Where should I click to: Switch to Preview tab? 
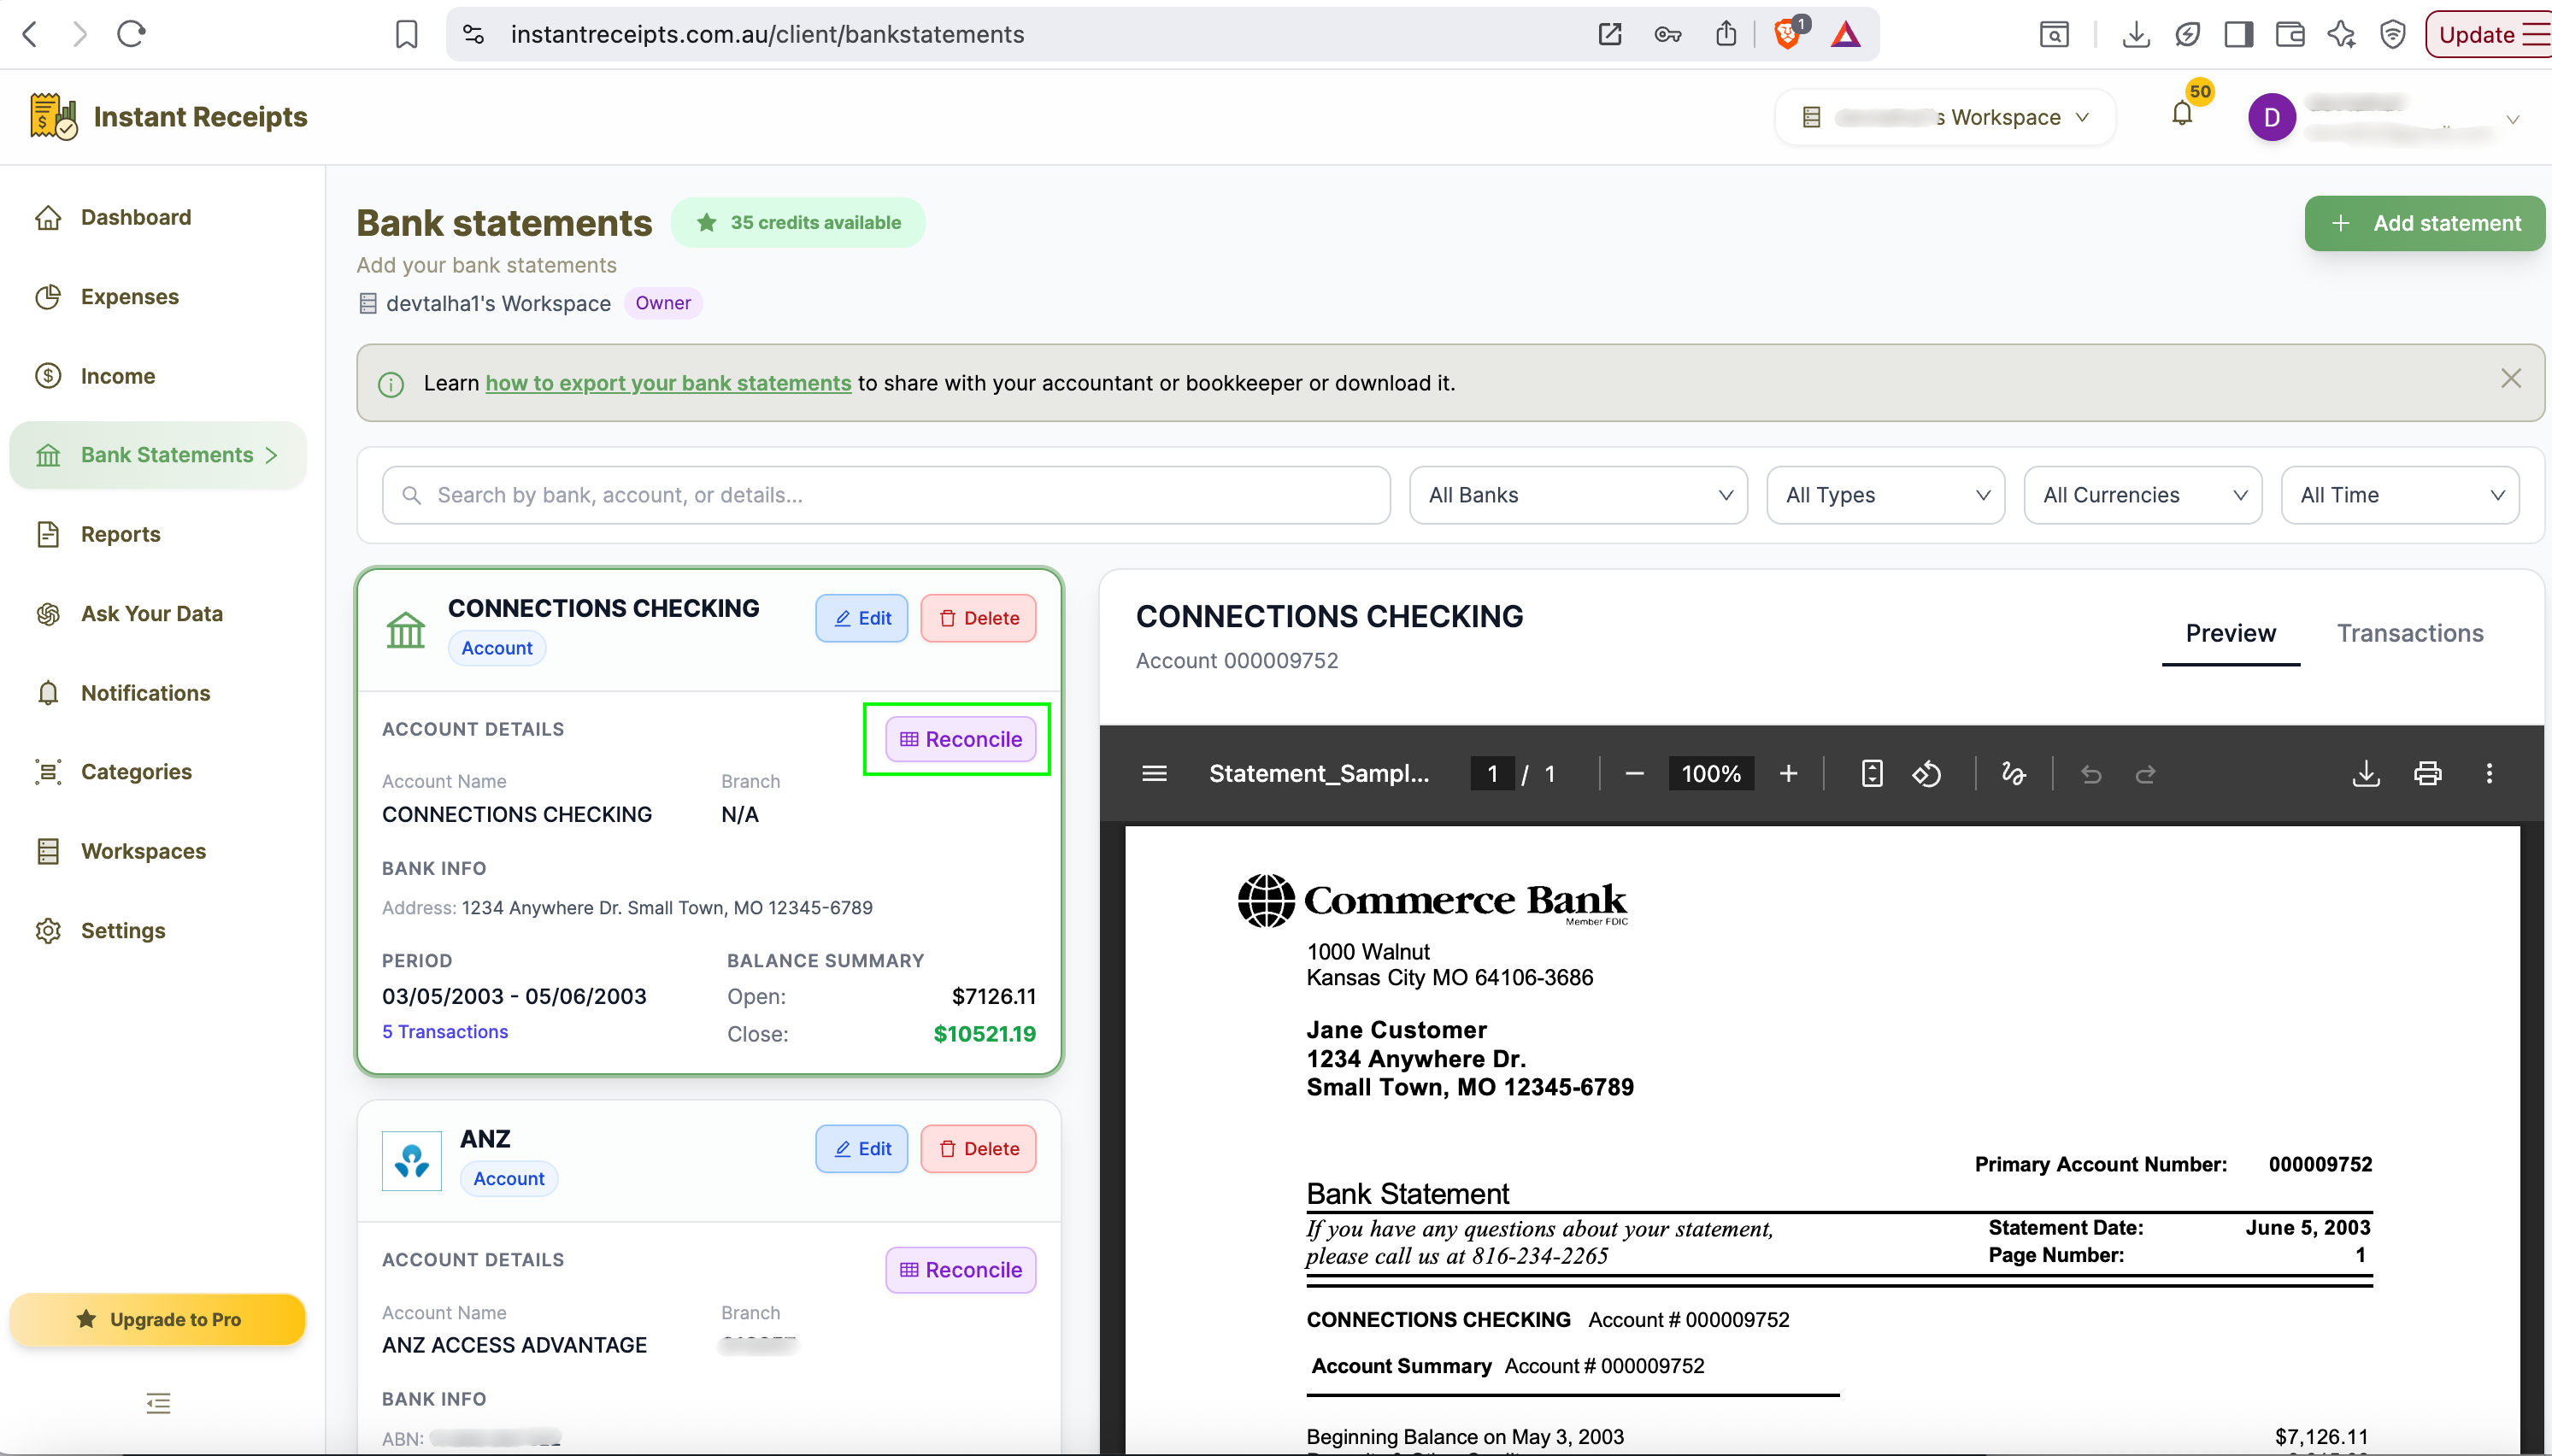(x=2230, y=633)
